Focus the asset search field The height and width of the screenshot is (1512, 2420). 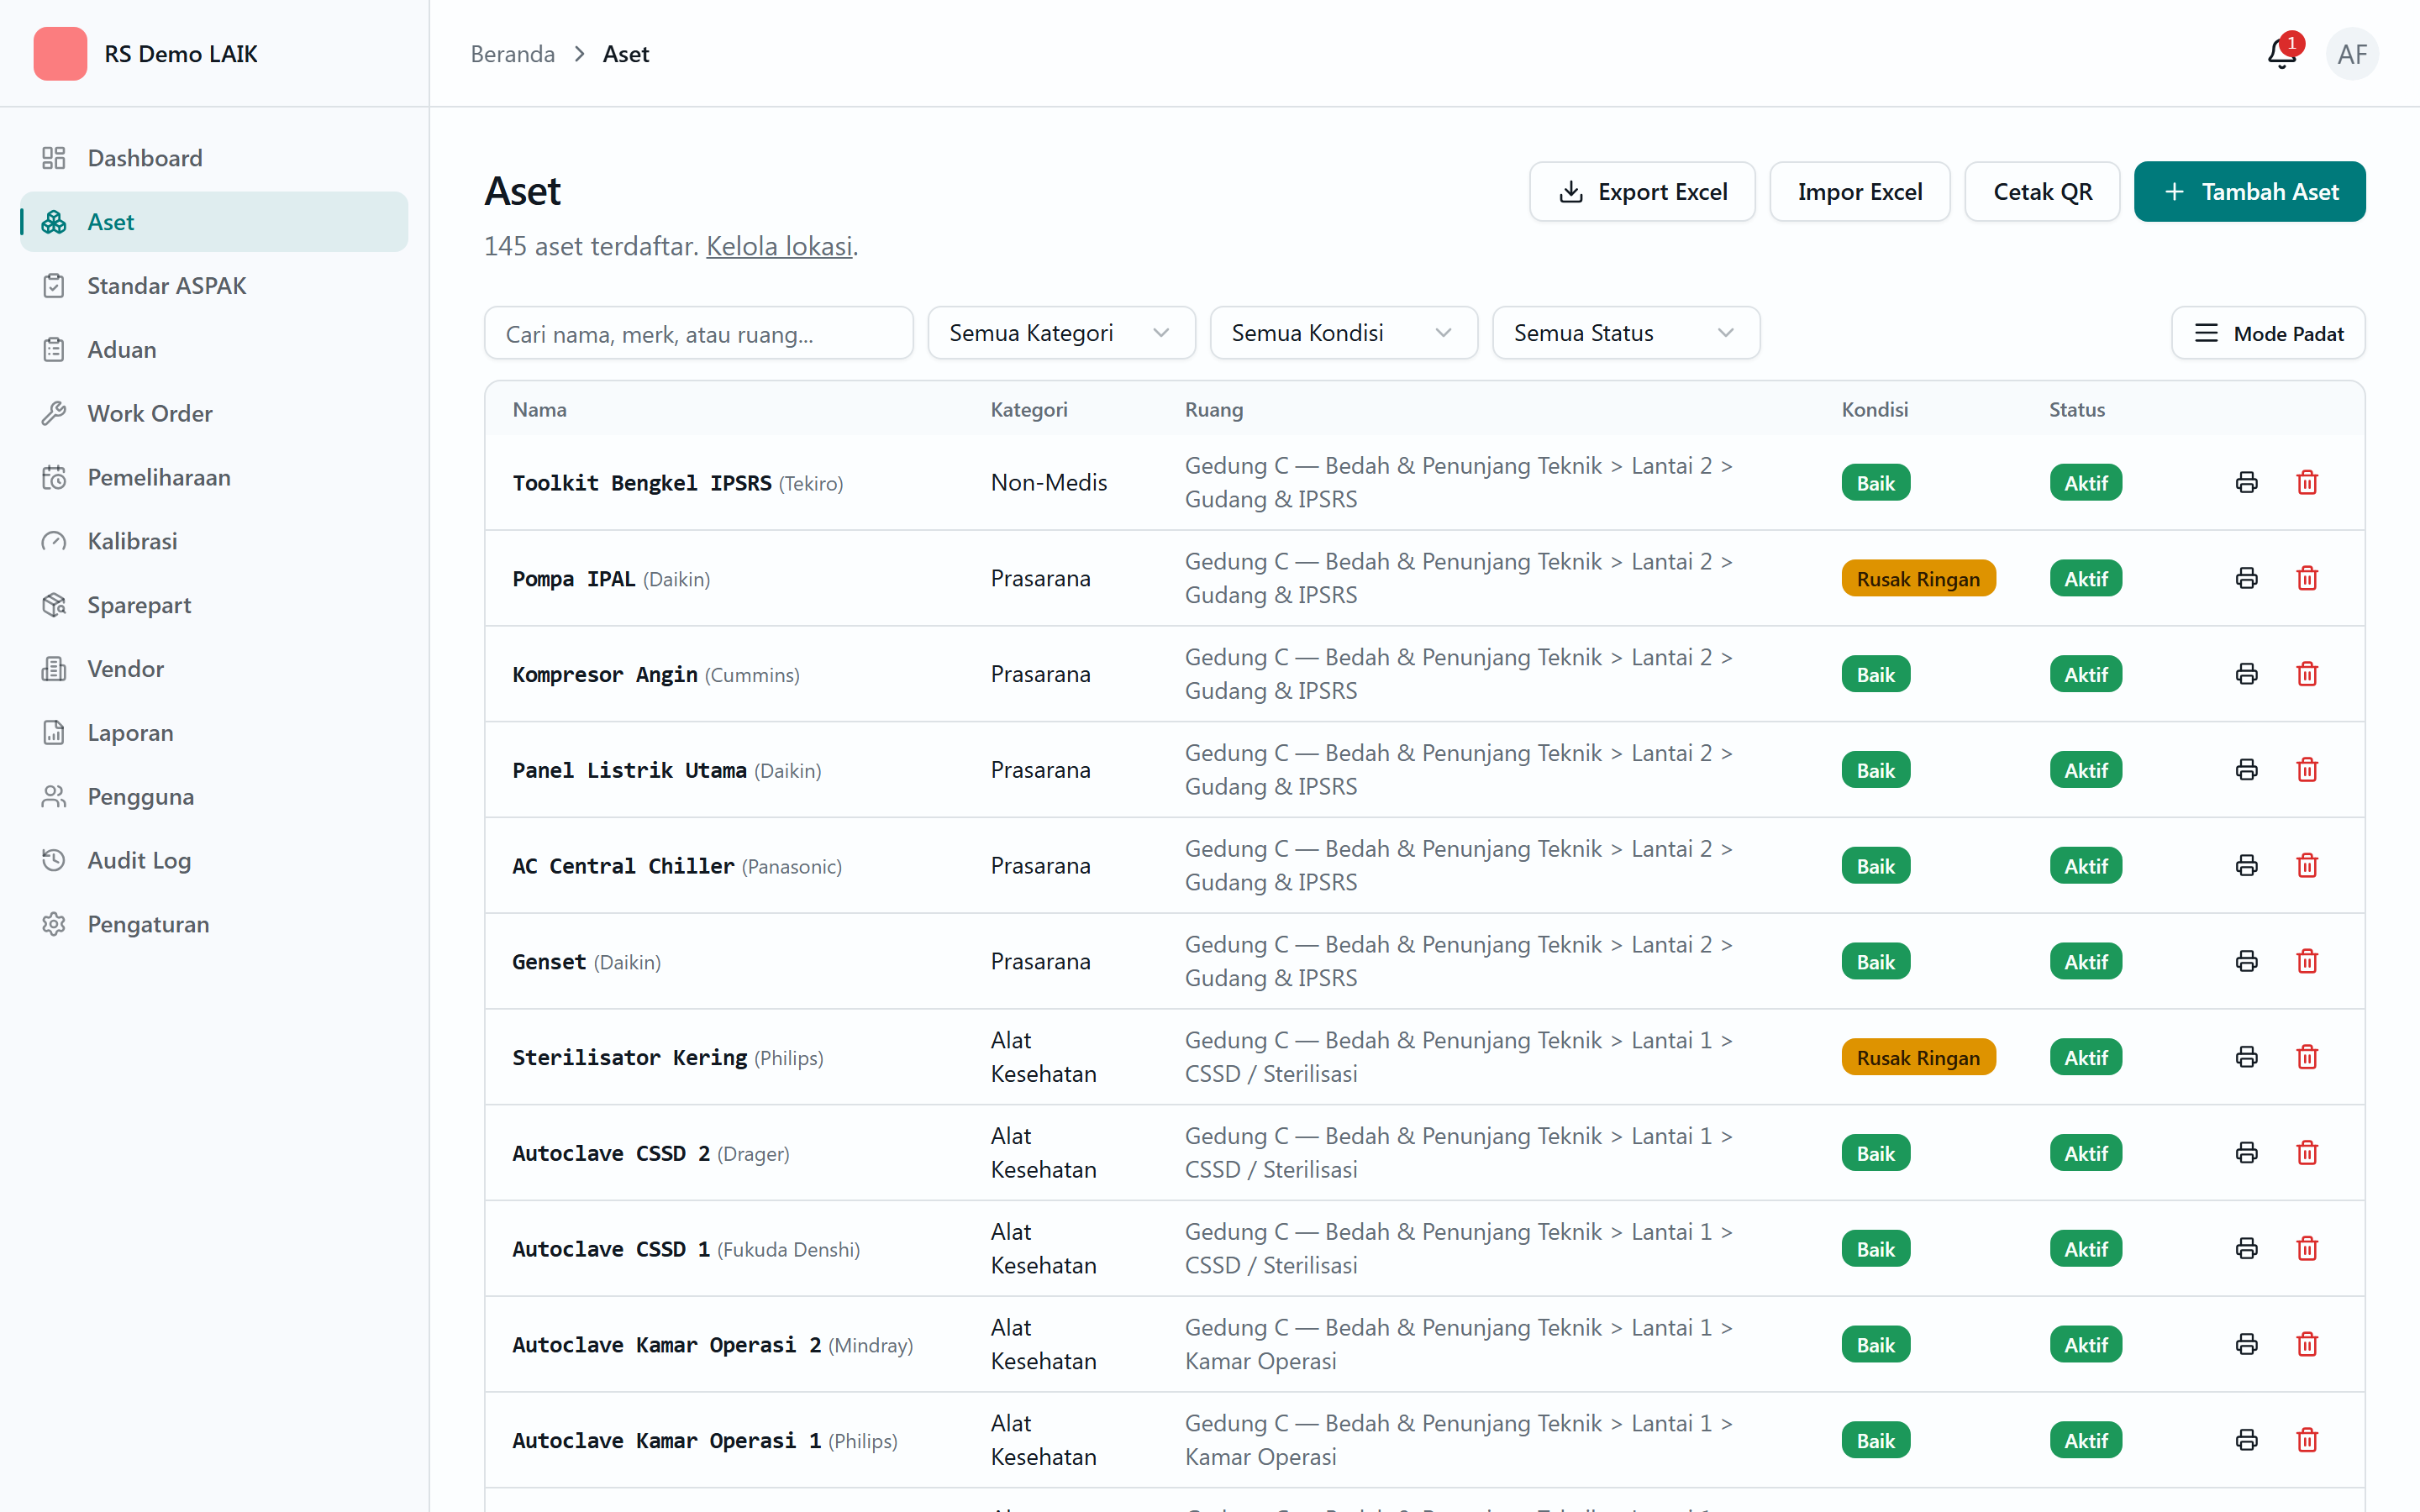pos(698,333)
